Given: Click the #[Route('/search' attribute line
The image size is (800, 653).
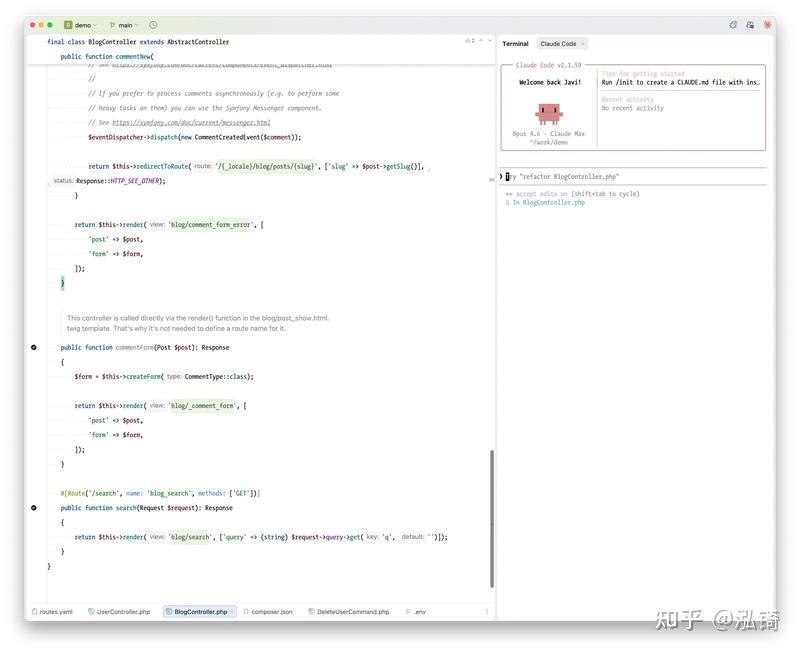Looking at the screenshot, I should tap(161, 493).
